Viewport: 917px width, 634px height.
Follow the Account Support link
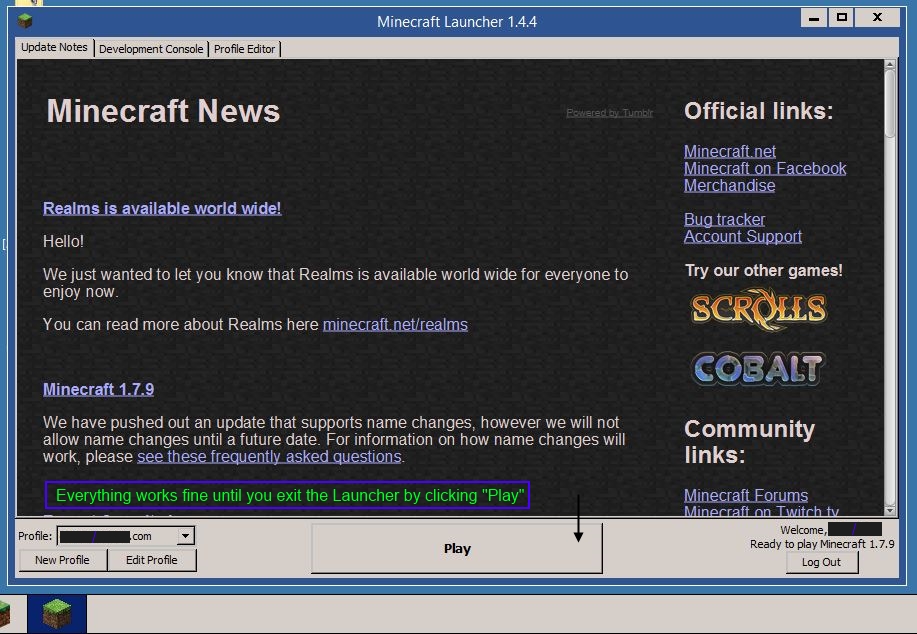(x=742, y=236)
